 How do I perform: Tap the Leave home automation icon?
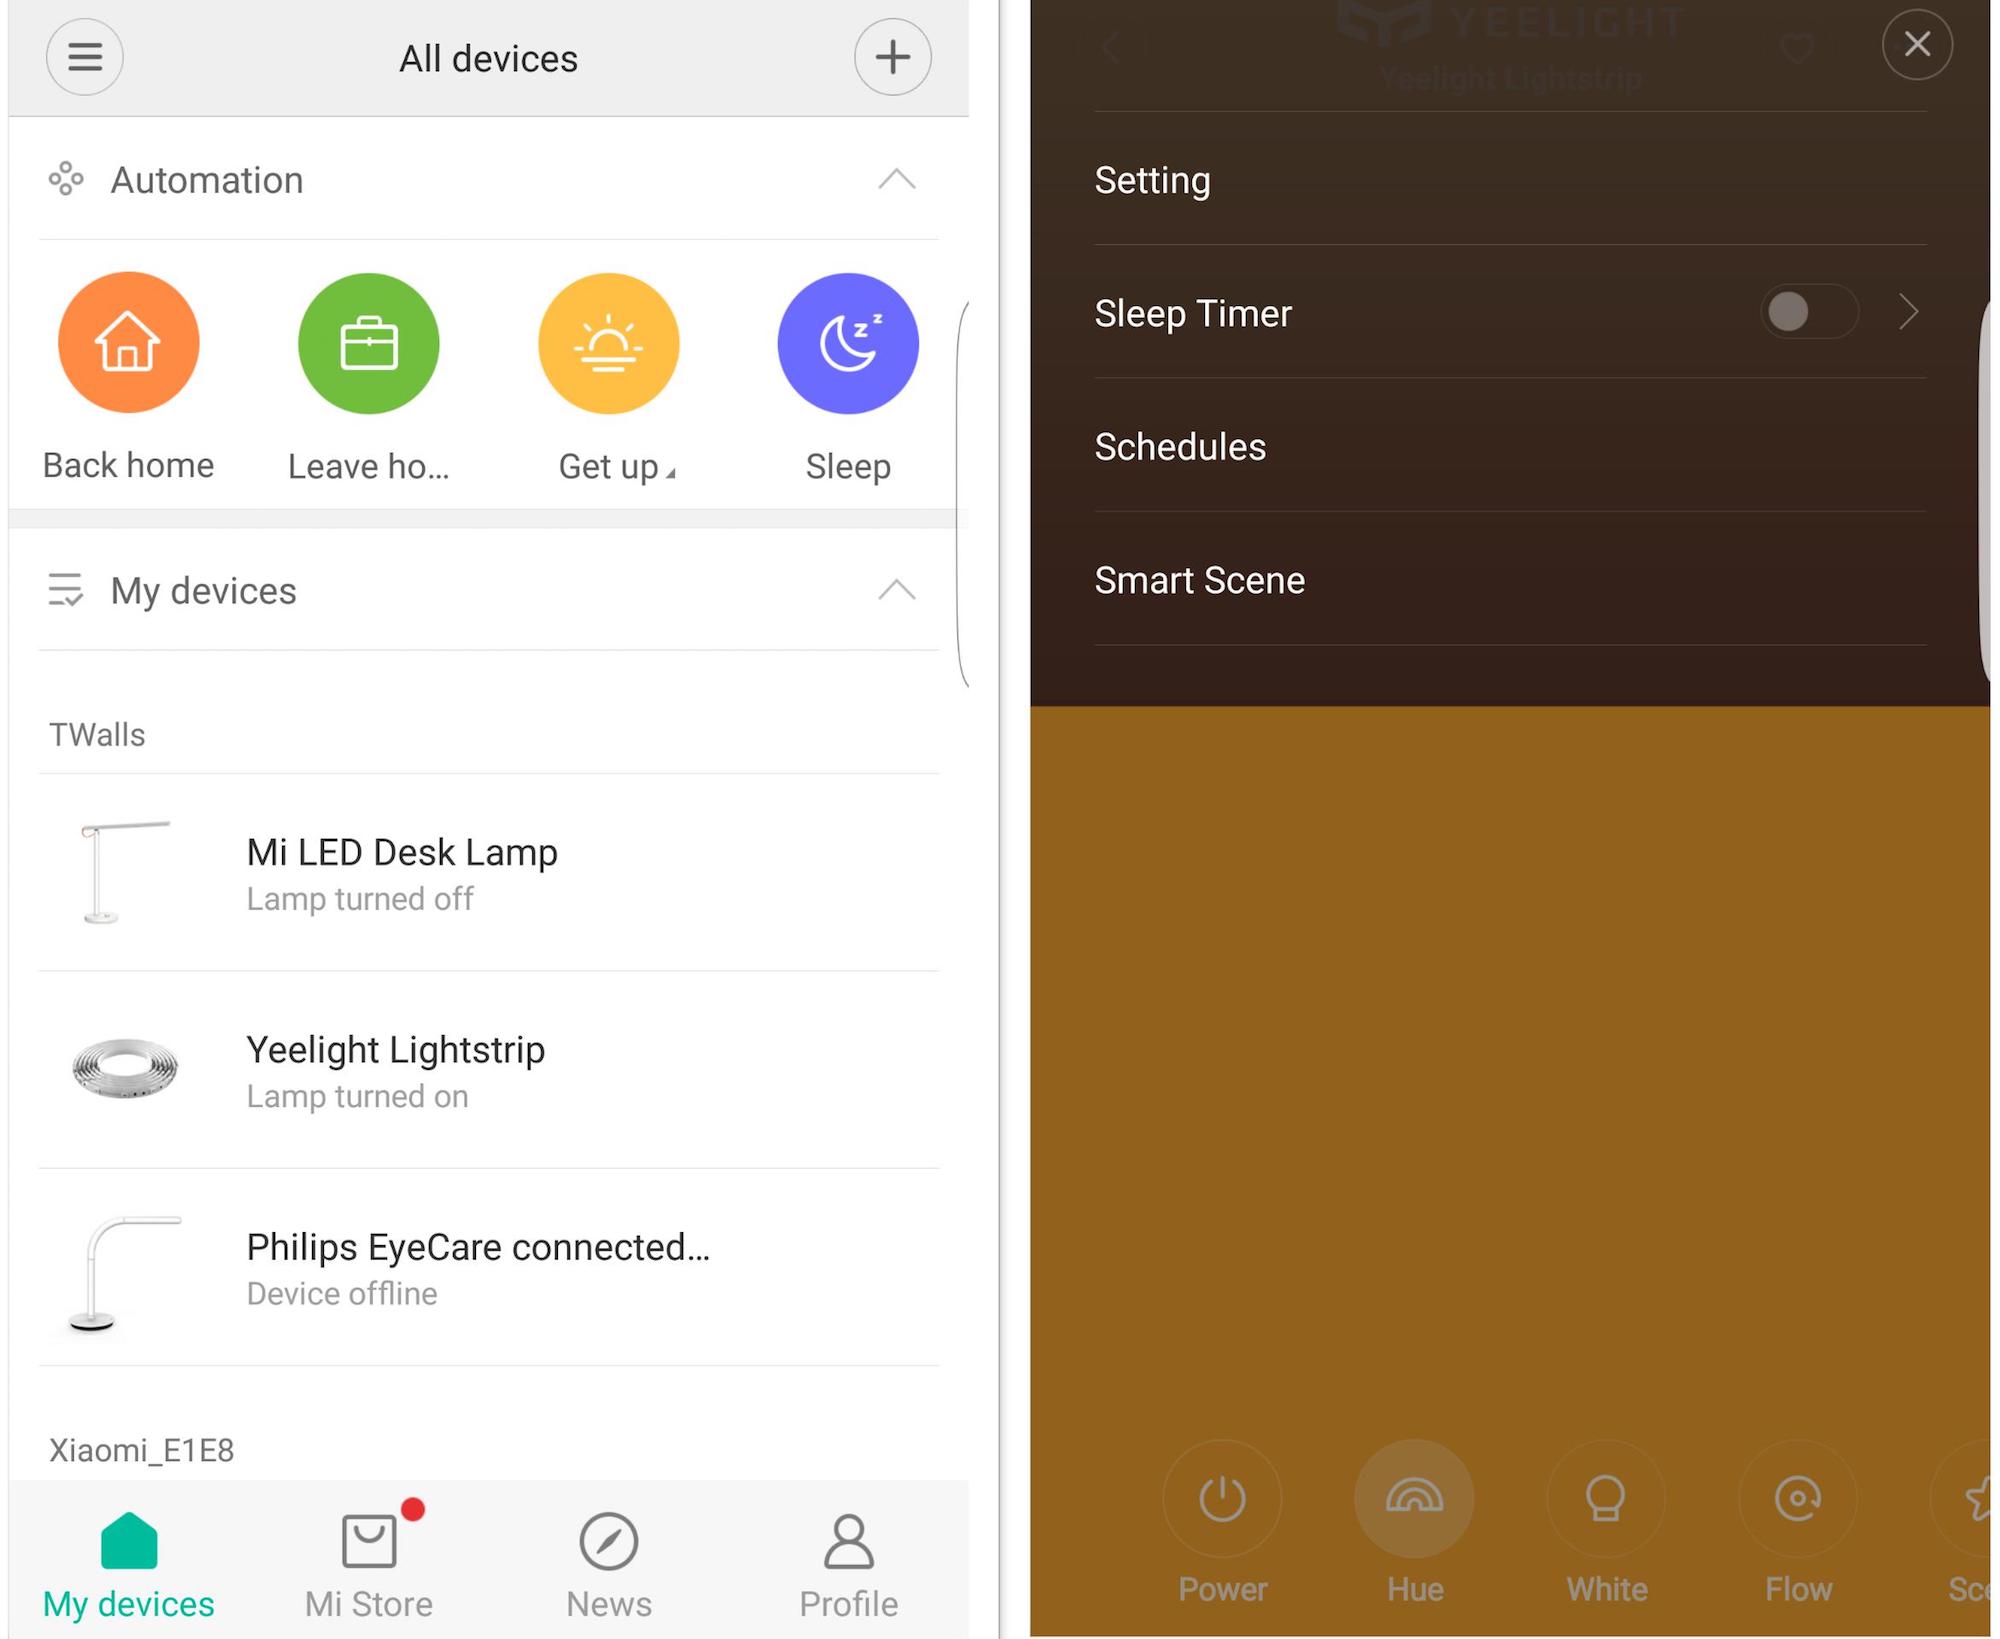click(369, 342)
